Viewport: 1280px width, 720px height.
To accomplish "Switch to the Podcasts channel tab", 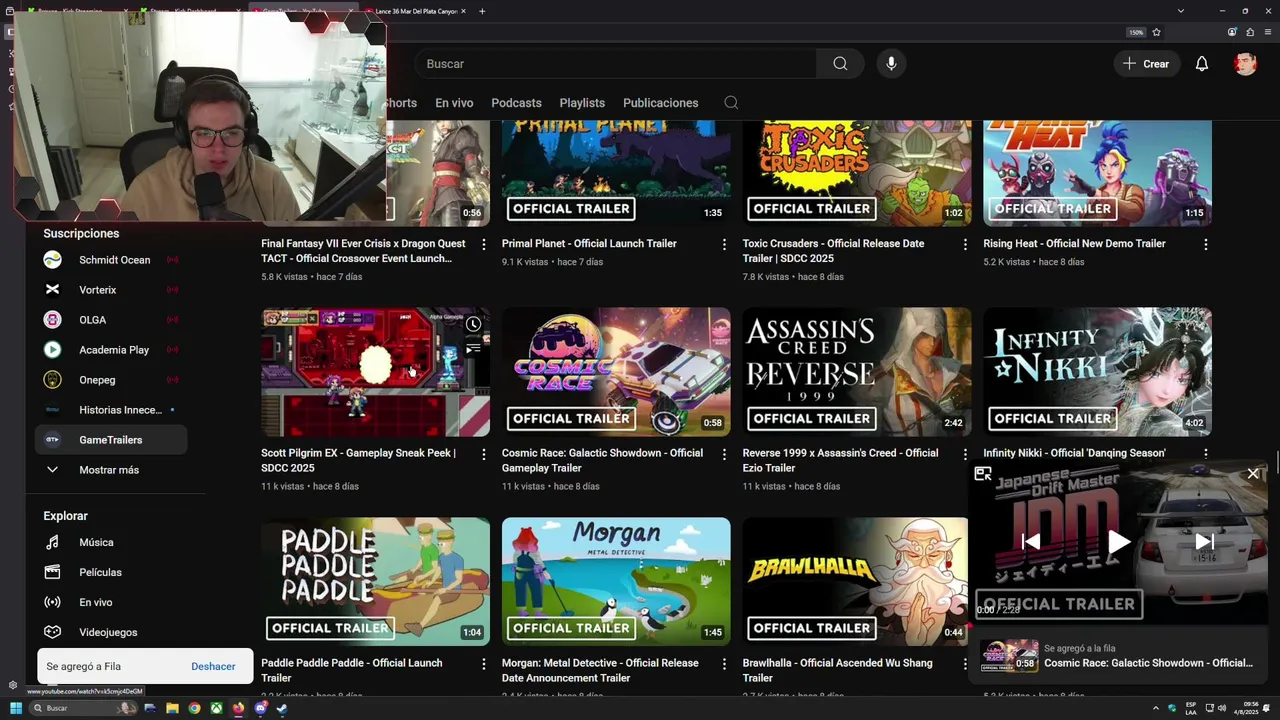I will pos(516,103).
